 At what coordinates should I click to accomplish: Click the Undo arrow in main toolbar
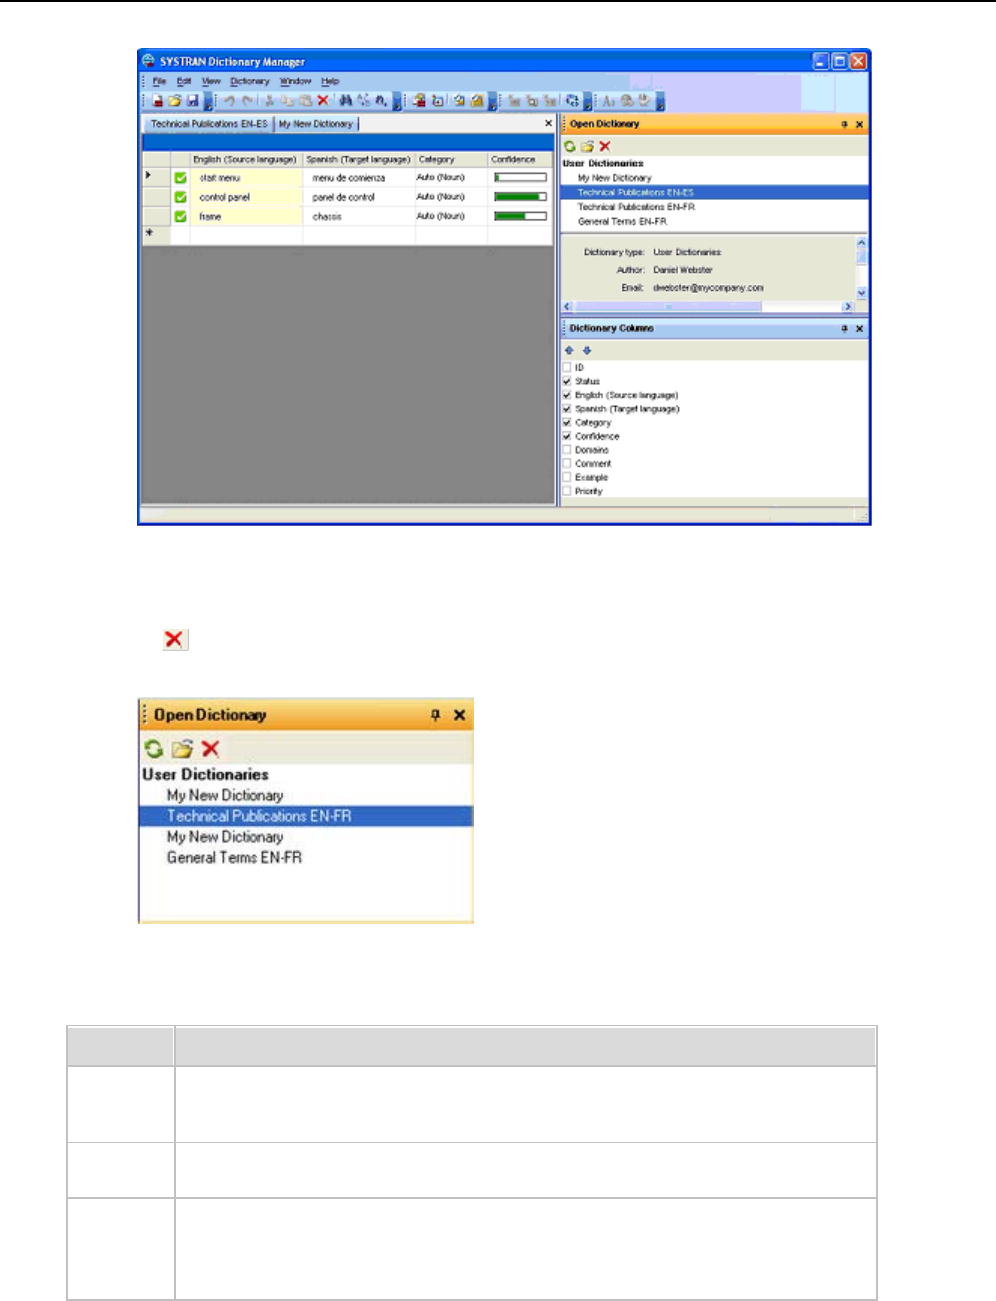[x=229, y=100]
